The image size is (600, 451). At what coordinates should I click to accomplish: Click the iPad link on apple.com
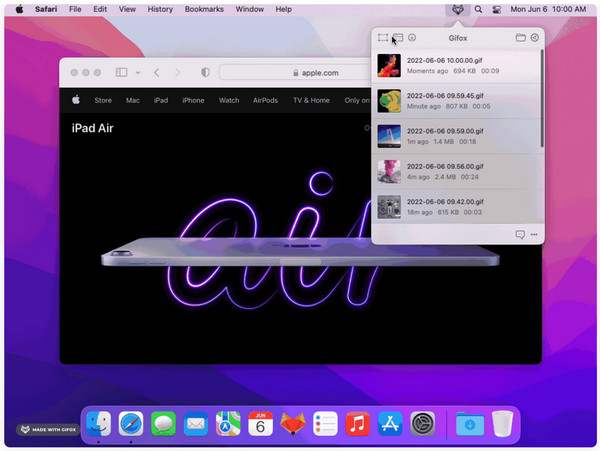[161, 100]
